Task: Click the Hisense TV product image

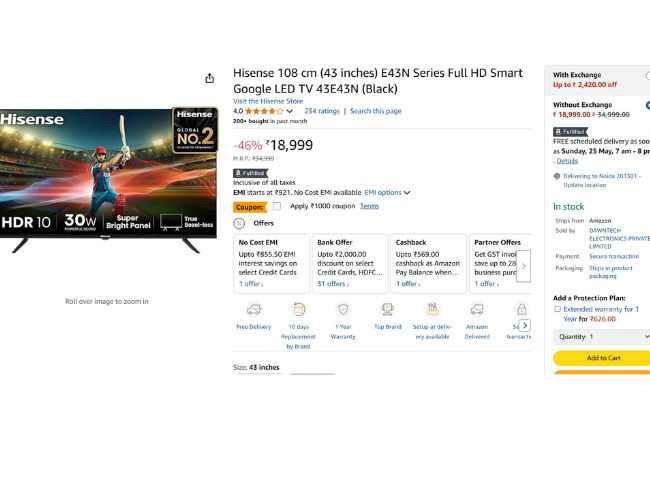Action: 108,180
